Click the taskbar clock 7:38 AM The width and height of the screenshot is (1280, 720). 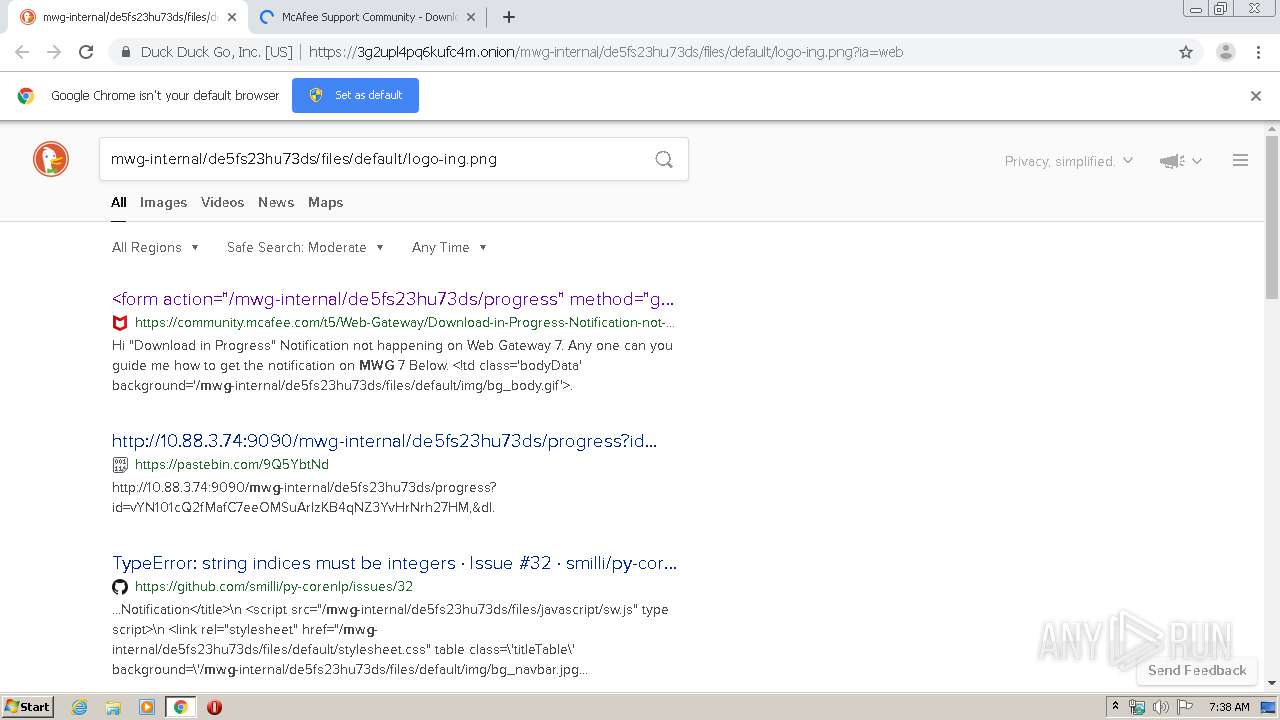(1229, 707)
